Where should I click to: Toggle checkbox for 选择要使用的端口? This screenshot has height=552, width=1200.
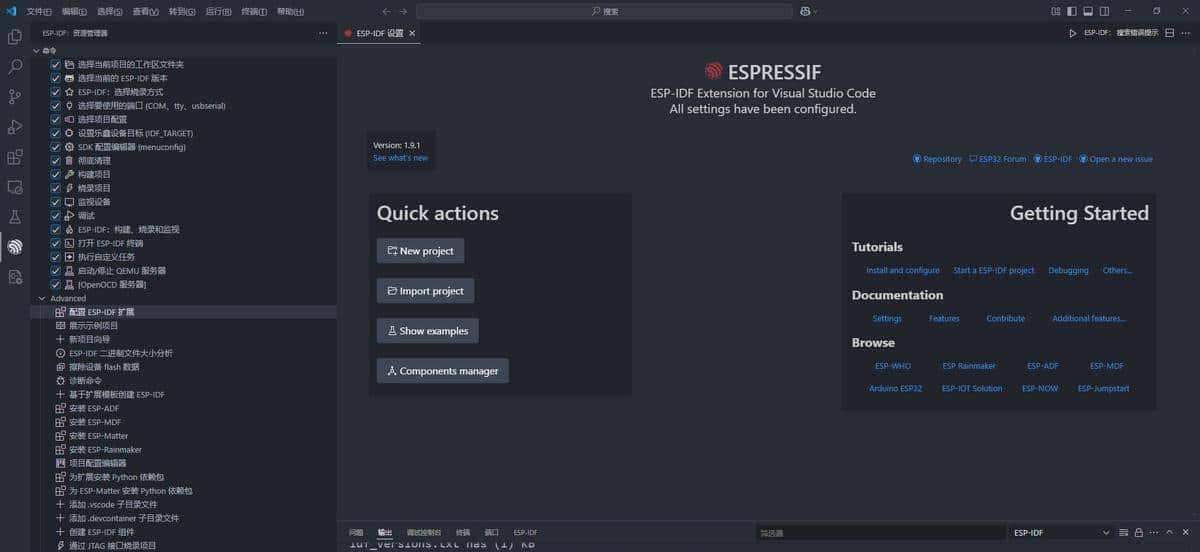(x=56, y=105)
